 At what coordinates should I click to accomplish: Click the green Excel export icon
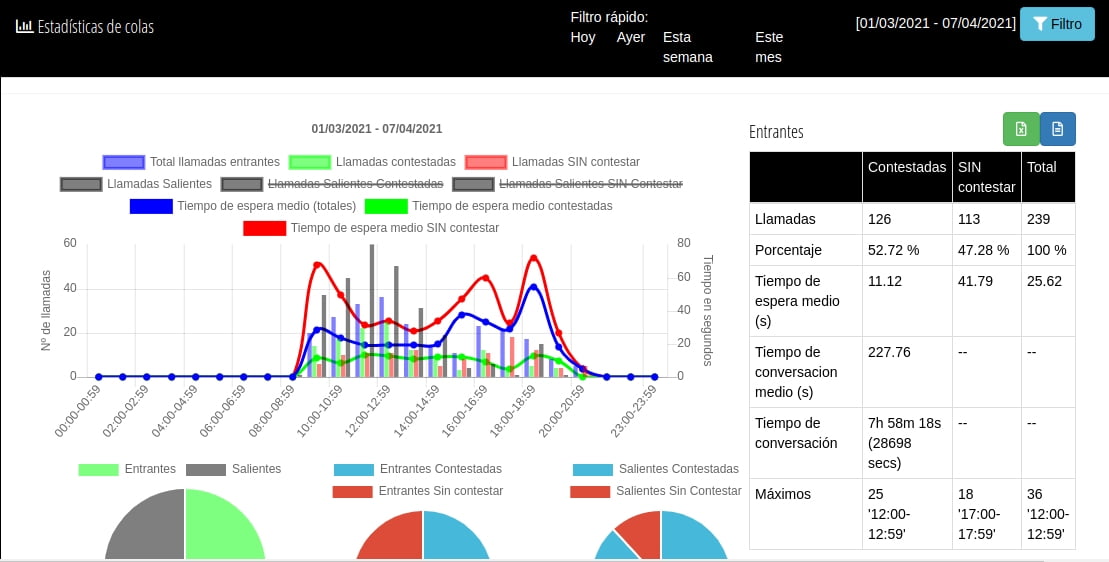(x=1021, y=129)
